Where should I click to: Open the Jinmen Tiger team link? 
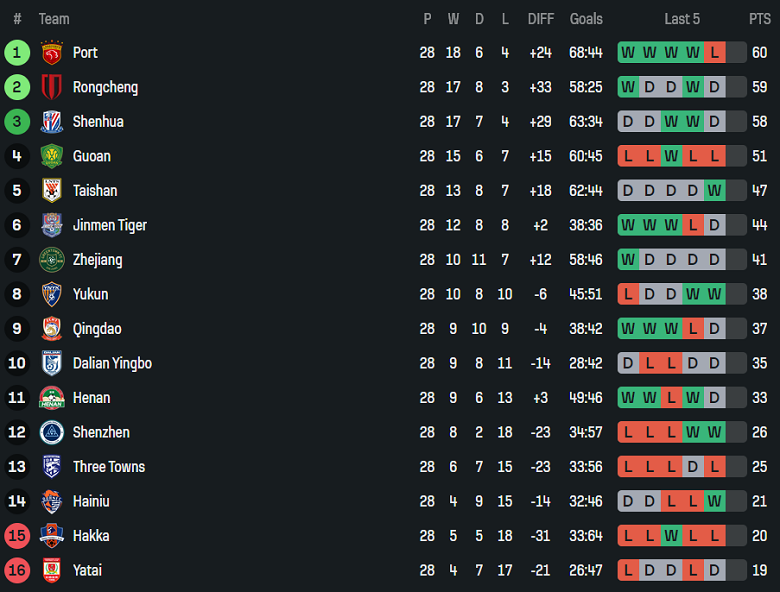click(x=110, y=225)
